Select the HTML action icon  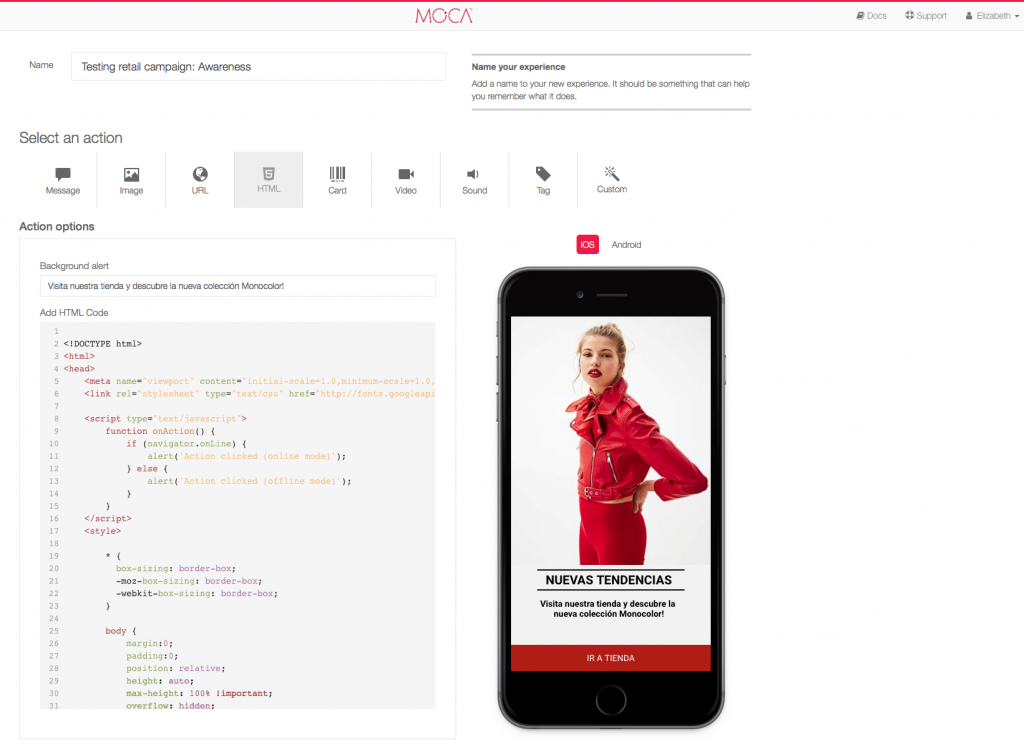coord(268,180)
